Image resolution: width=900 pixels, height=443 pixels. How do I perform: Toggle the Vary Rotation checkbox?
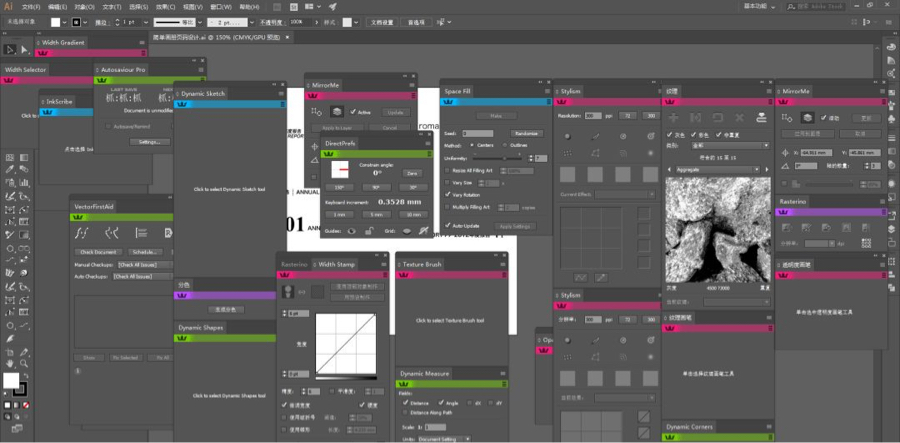(448, 194)
